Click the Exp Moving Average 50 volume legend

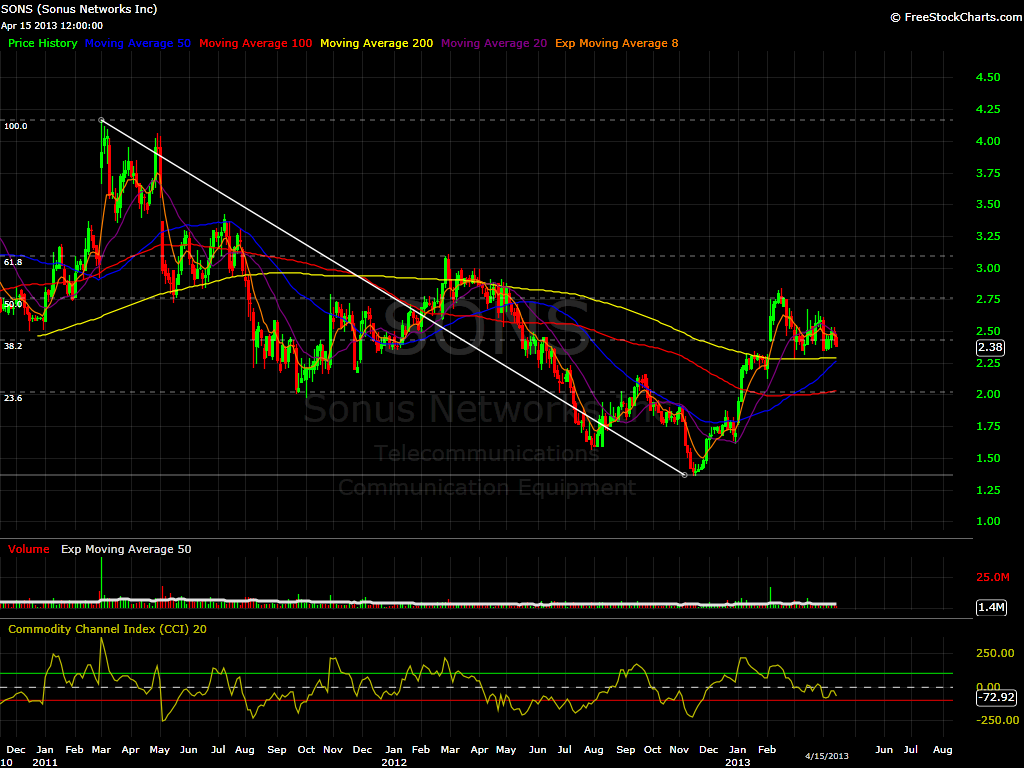click(x=126, y=549)
